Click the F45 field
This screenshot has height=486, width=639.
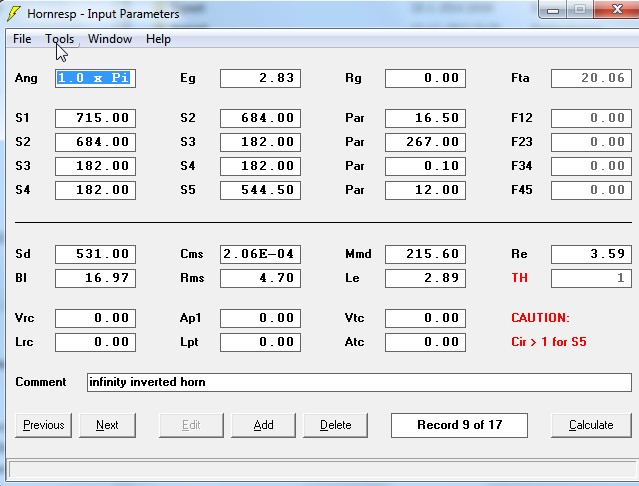591,190
